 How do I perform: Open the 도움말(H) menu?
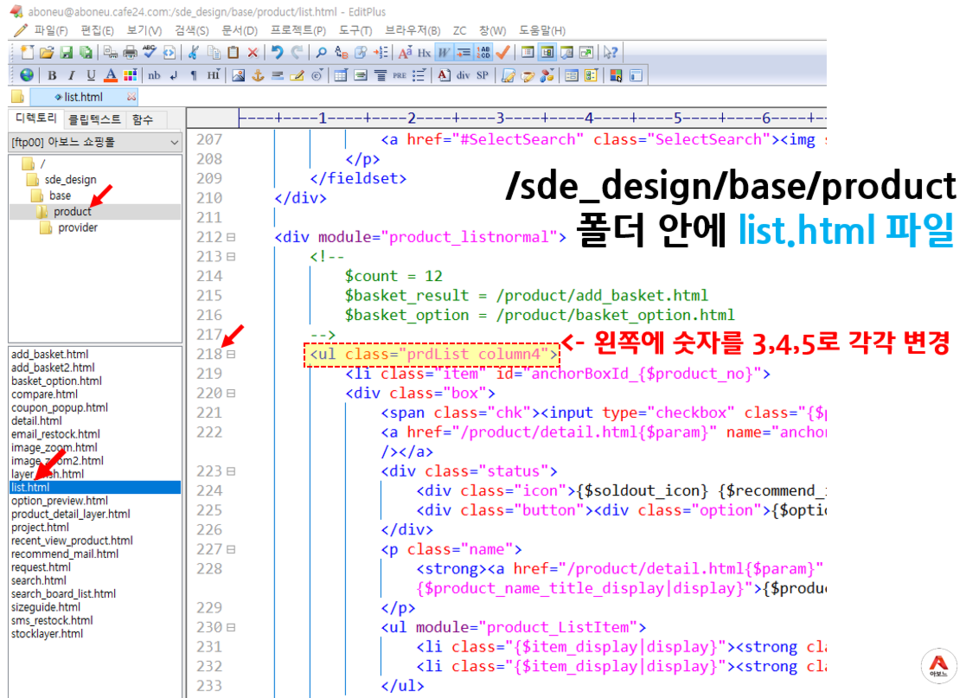point(542,30)
